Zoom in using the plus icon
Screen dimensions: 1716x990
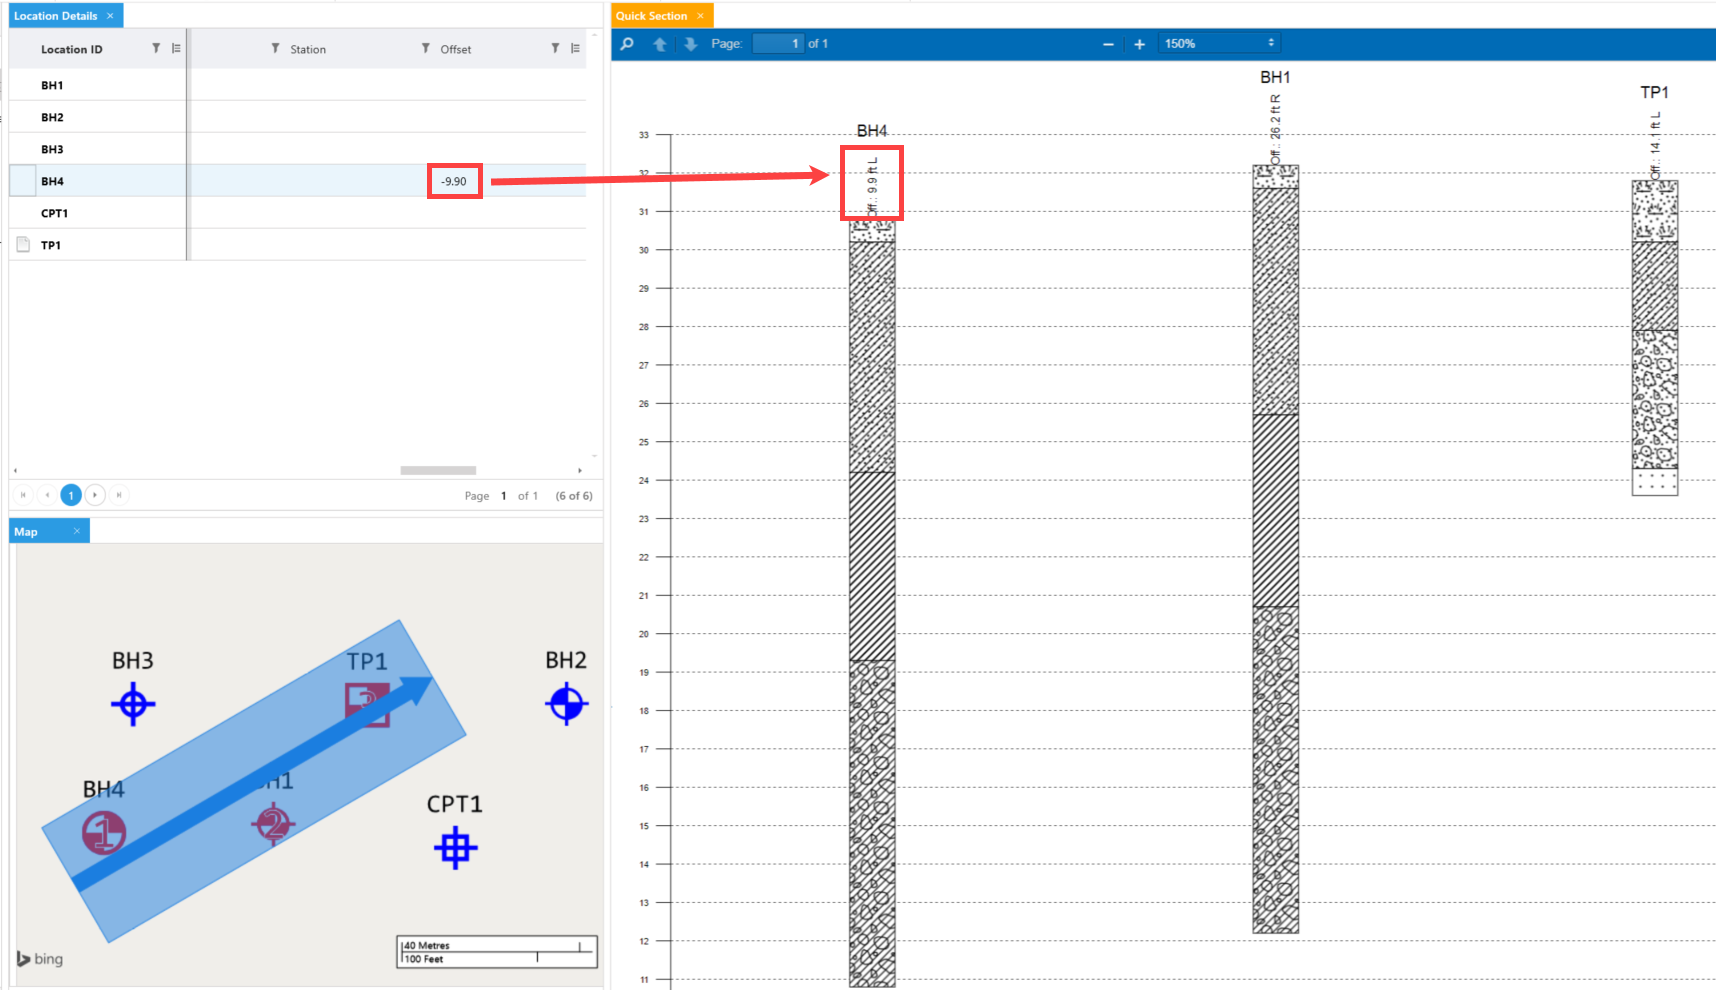[x=1139, y=44]
